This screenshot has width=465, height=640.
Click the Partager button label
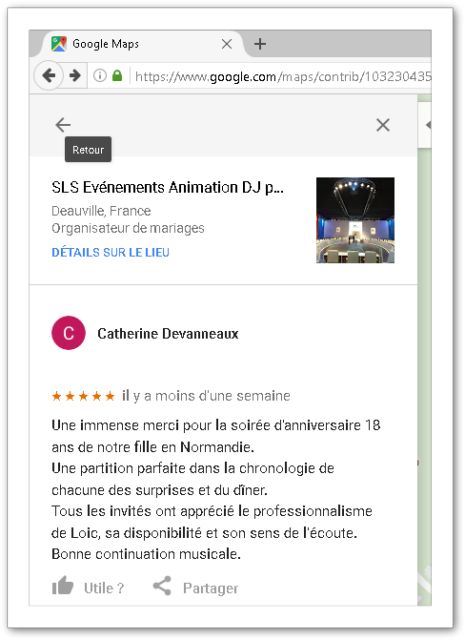210,588
